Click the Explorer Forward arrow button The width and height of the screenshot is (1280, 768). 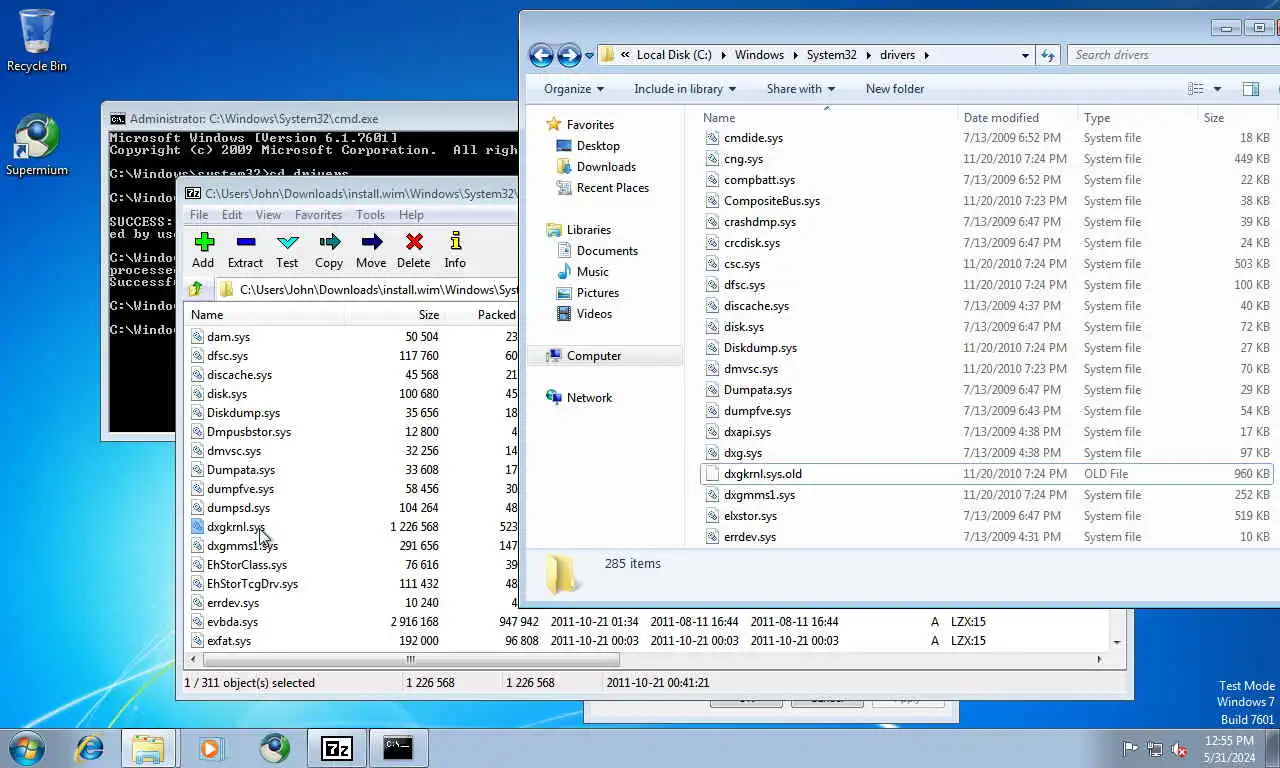click(568, 55)
